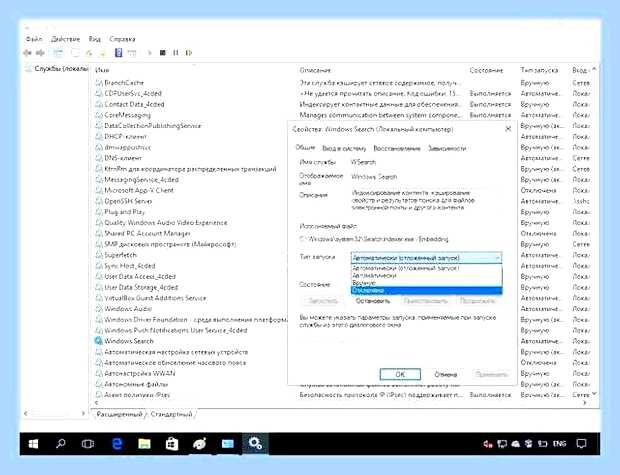Close the Windows Search properties dialog
This screenshot has width=620, height=475.
tap(508, 129)
